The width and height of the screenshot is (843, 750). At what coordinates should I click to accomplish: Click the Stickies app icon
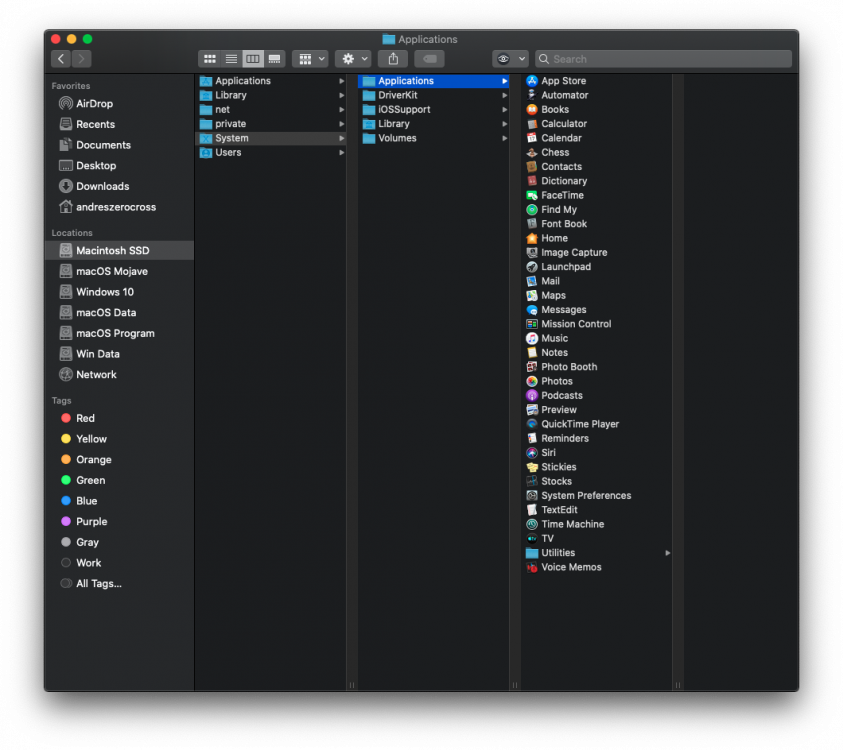532,467
